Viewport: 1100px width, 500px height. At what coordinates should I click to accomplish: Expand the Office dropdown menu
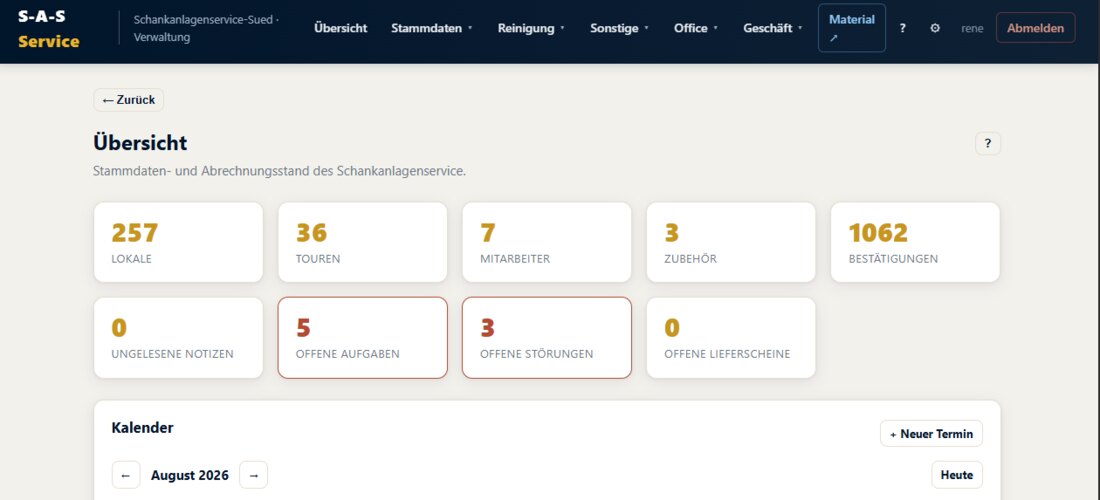696,28
